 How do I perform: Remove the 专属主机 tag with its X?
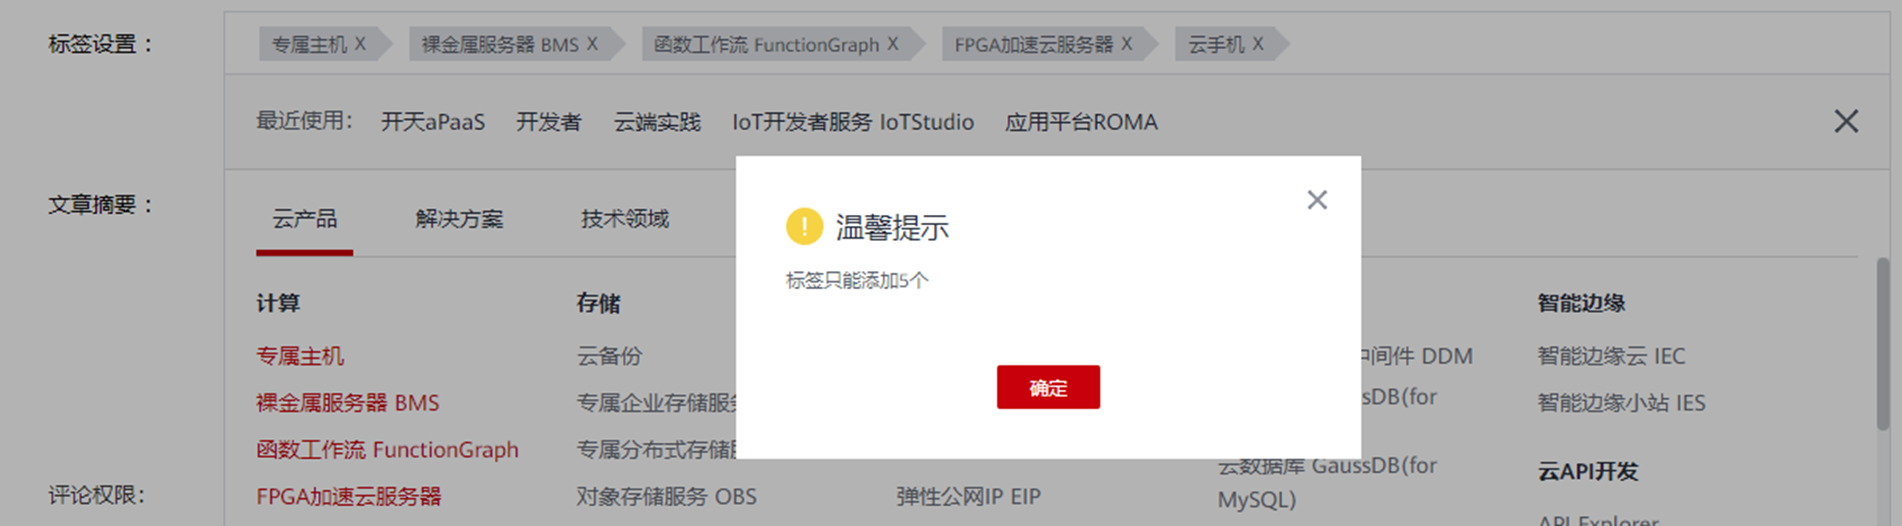click(x=360, y=44)
